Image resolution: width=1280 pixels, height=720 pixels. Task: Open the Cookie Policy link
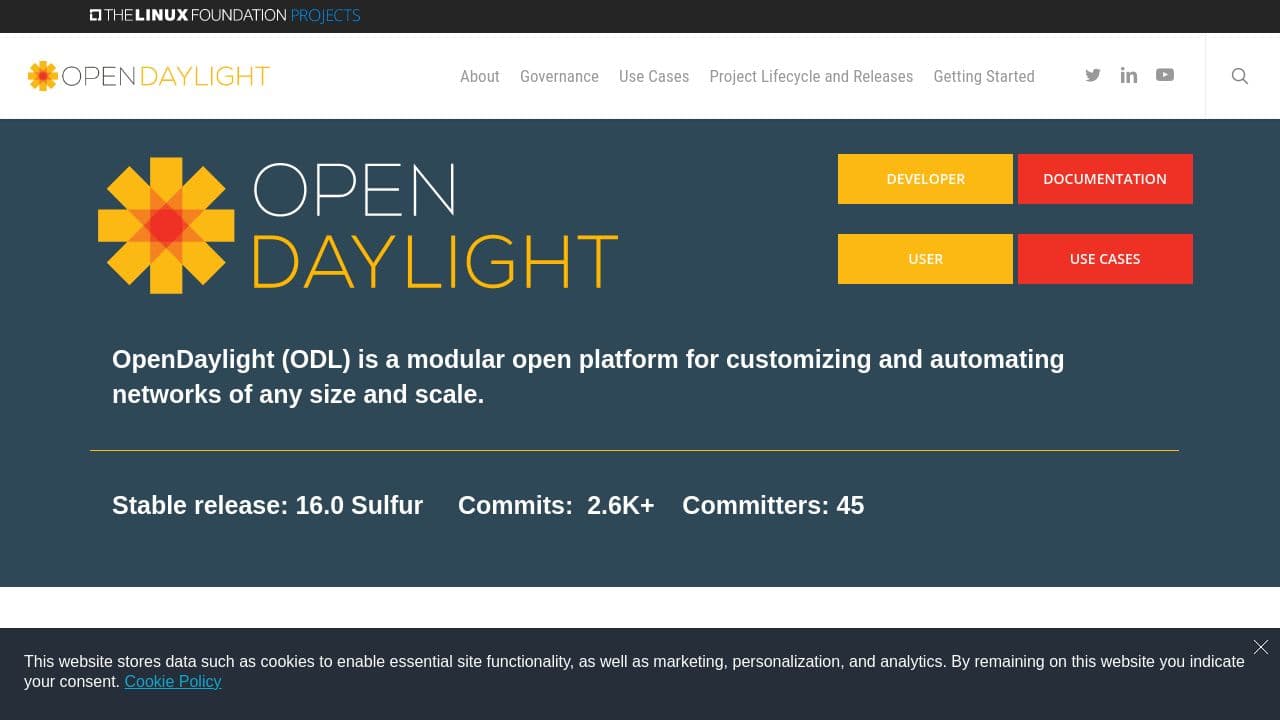(x=172, y=681)
